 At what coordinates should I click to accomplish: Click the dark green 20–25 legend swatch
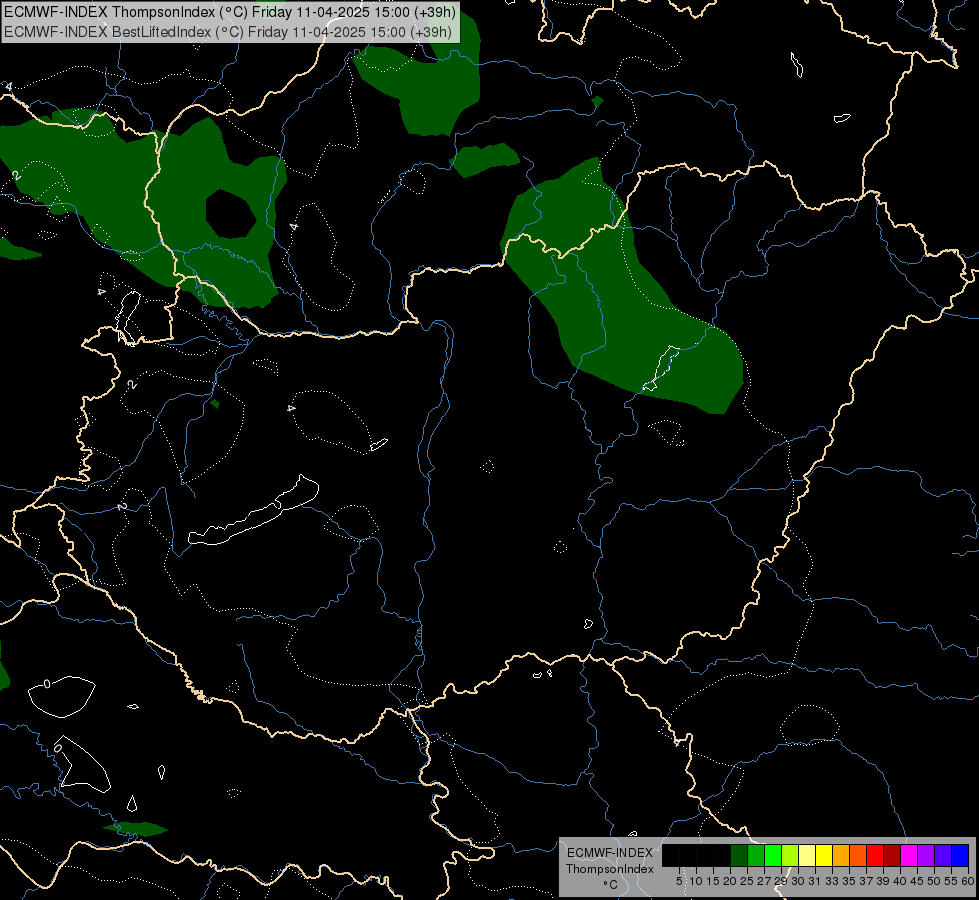(739, 855)
